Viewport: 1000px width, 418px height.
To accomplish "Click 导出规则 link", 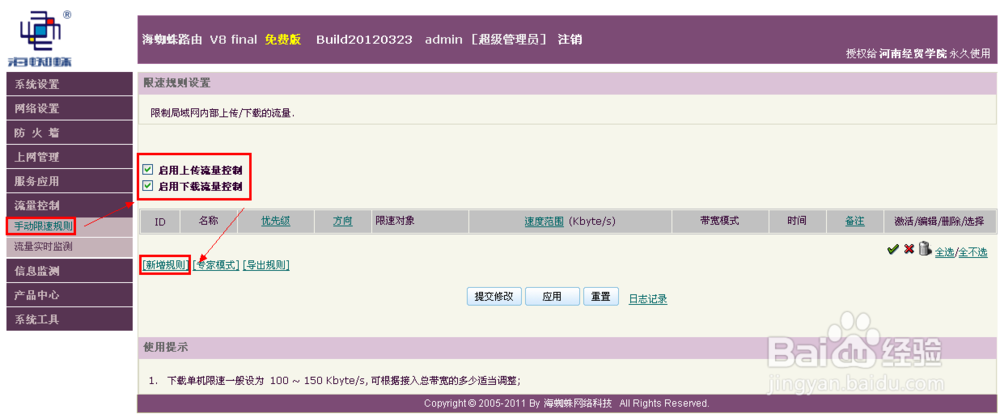I will pos(266,265).
